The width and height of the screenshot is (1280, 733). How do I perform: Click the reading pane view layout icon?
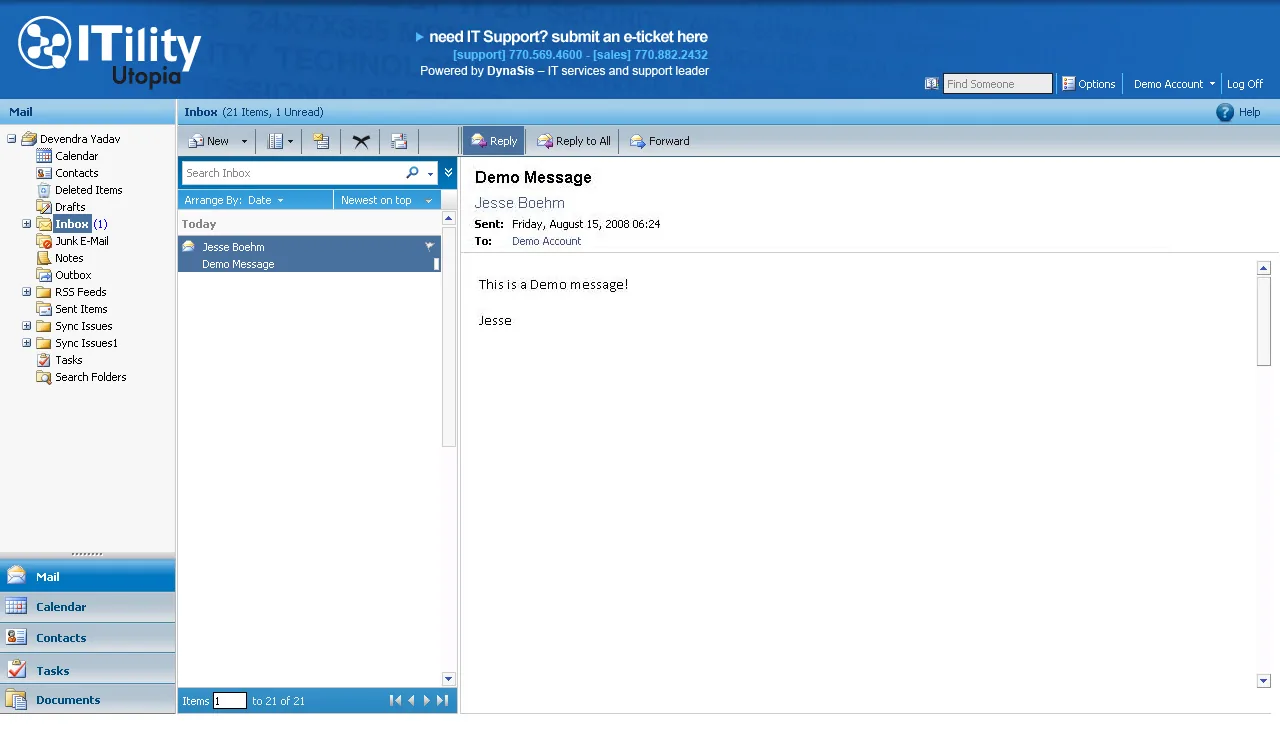275,141
